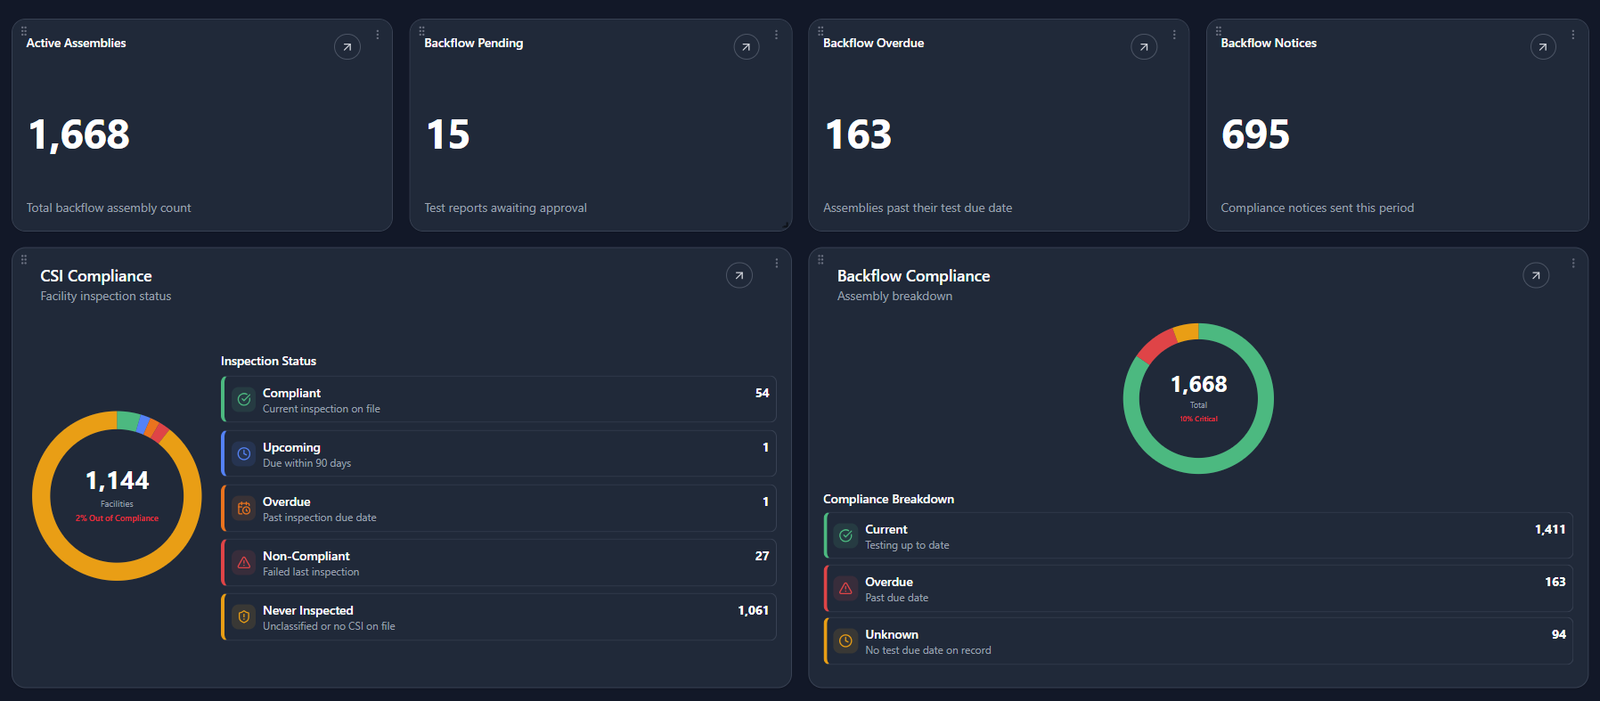Select the Non-Compliant inspection status row

click(x=499, y=563)
